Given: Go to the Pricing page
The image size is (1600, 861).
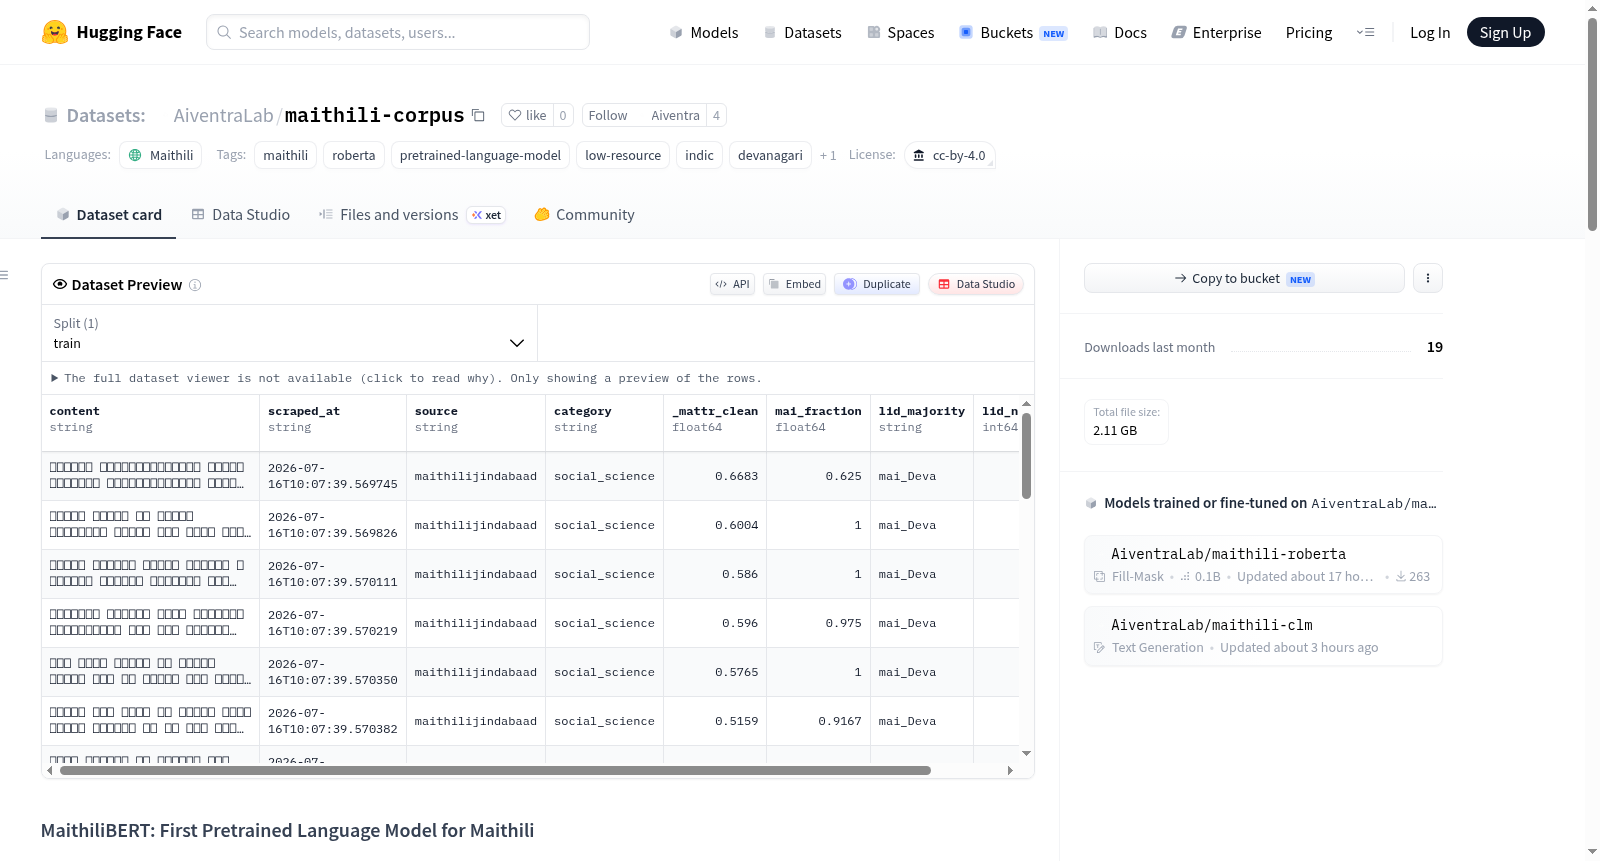Looking at the screenshot, I should [1309, 32].
